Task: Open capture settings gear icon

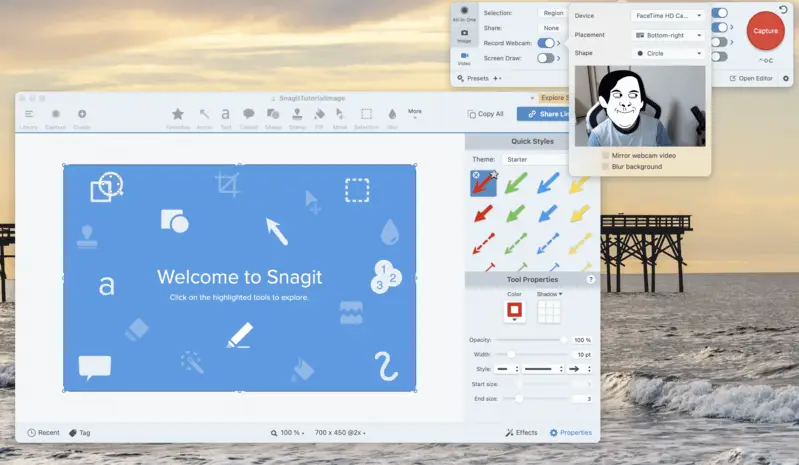Action: coord(786,78)
